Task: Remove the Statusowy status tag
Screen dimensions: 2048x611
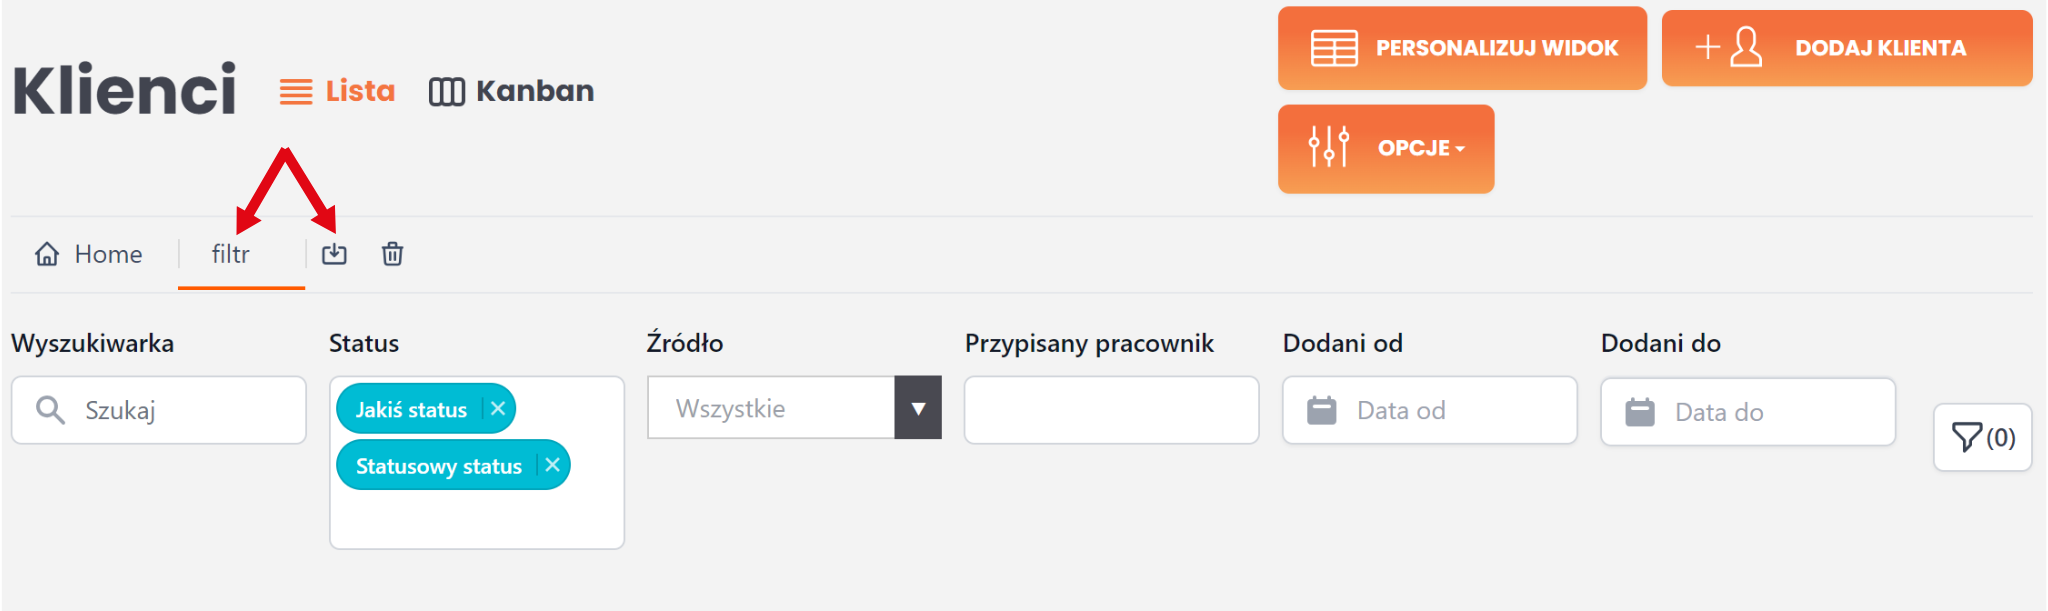Action: [x=552, y=465]
